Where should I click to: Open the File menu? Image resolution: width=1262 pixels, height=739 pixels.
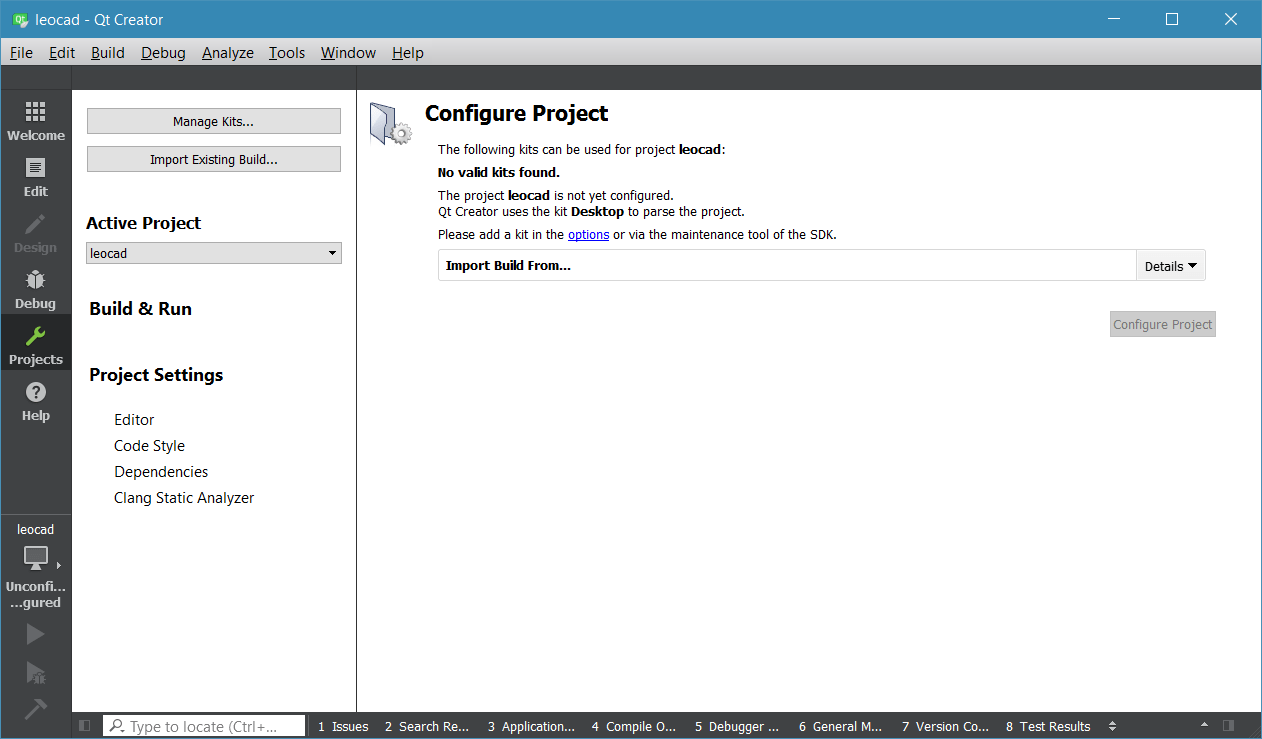pyautogui.click(x=21, y=53)
